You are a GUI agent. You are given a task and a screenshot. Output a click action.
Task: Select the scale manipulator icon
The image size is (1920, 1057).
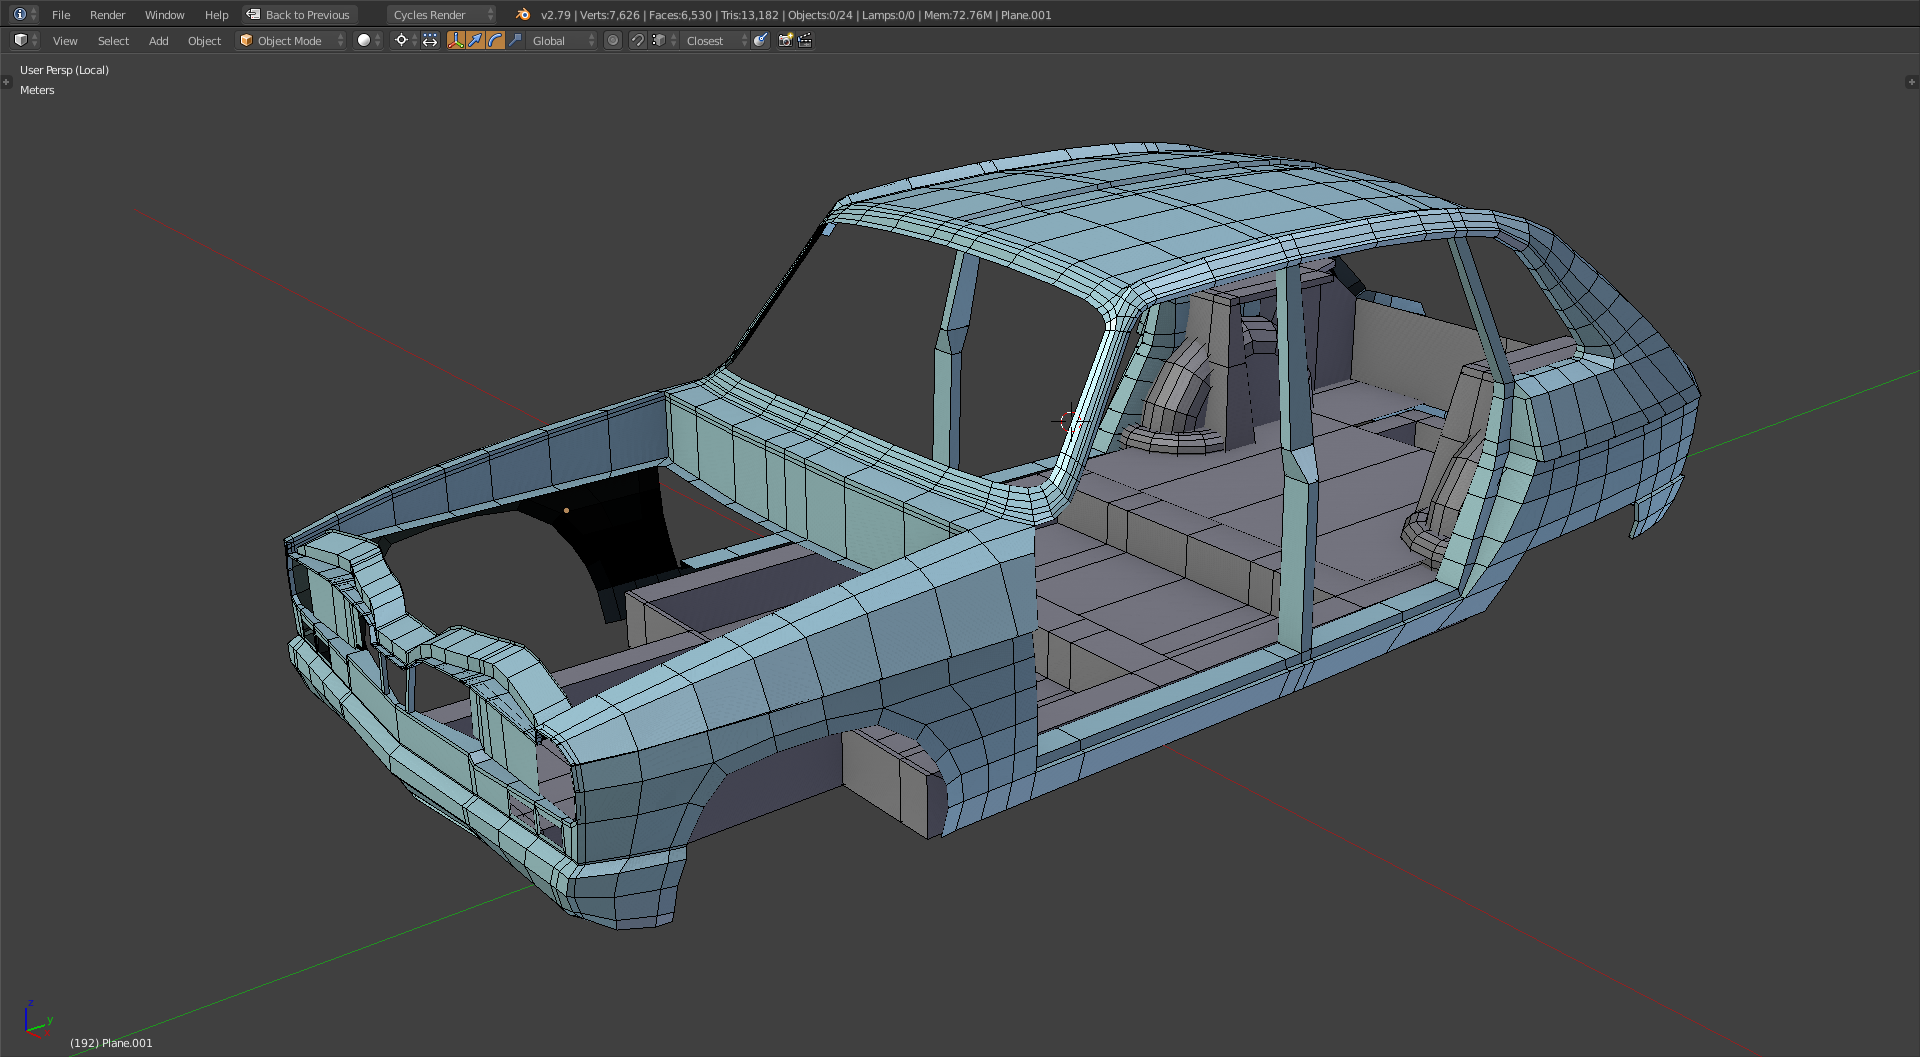coord(516,40)
